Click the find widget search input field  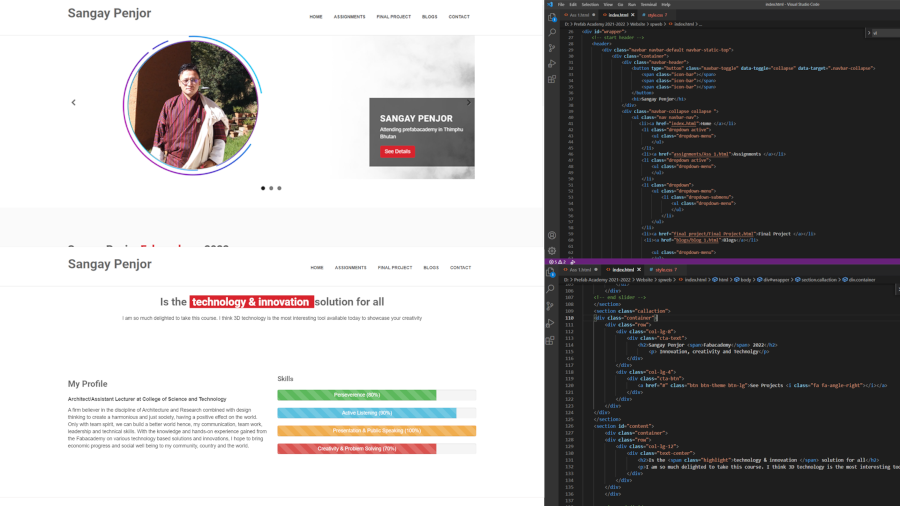(x=886, y=33)
